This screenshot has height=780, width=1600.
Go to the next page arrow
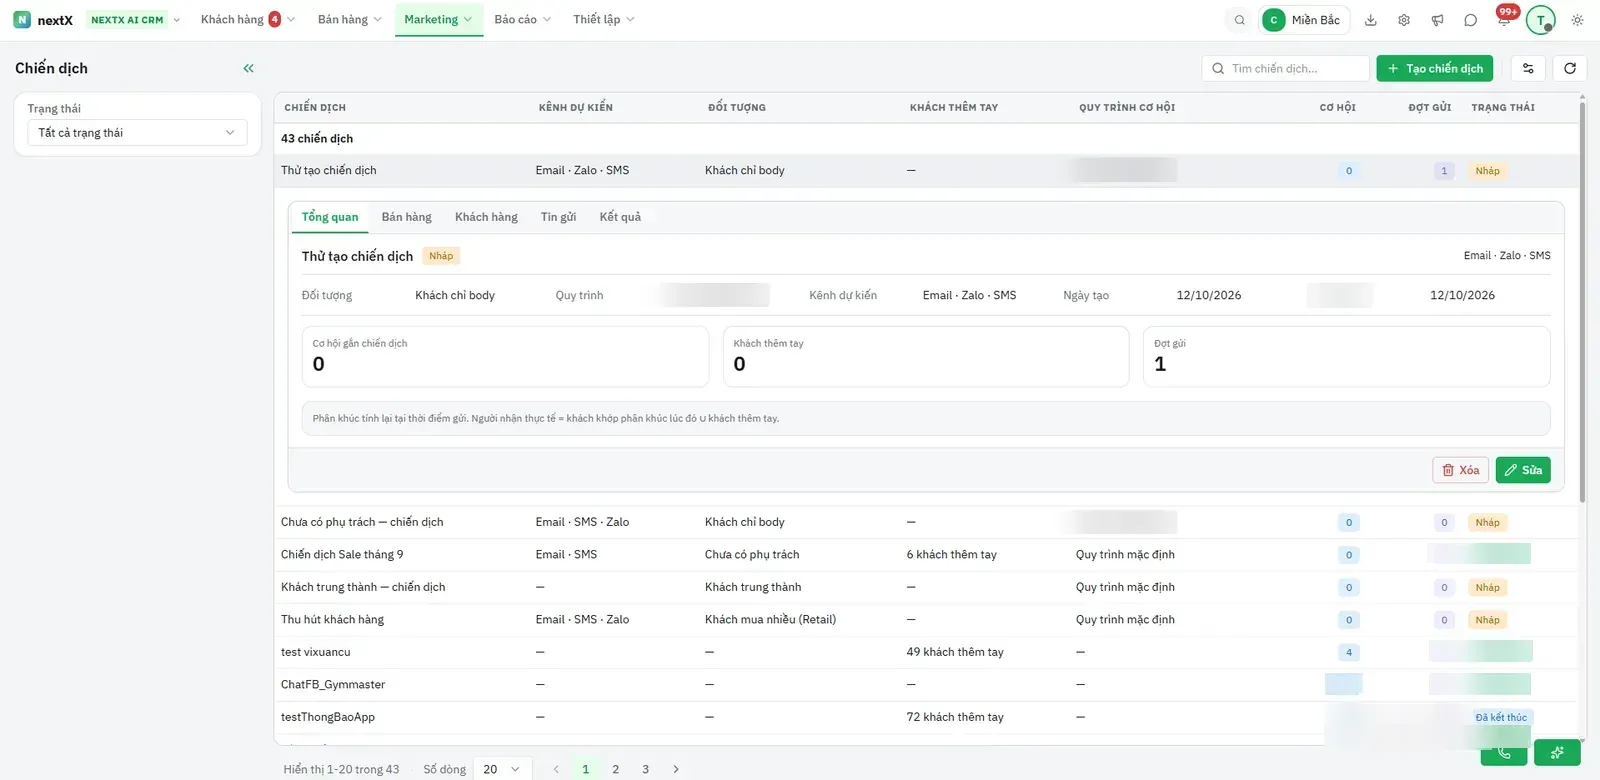[676, 769]
